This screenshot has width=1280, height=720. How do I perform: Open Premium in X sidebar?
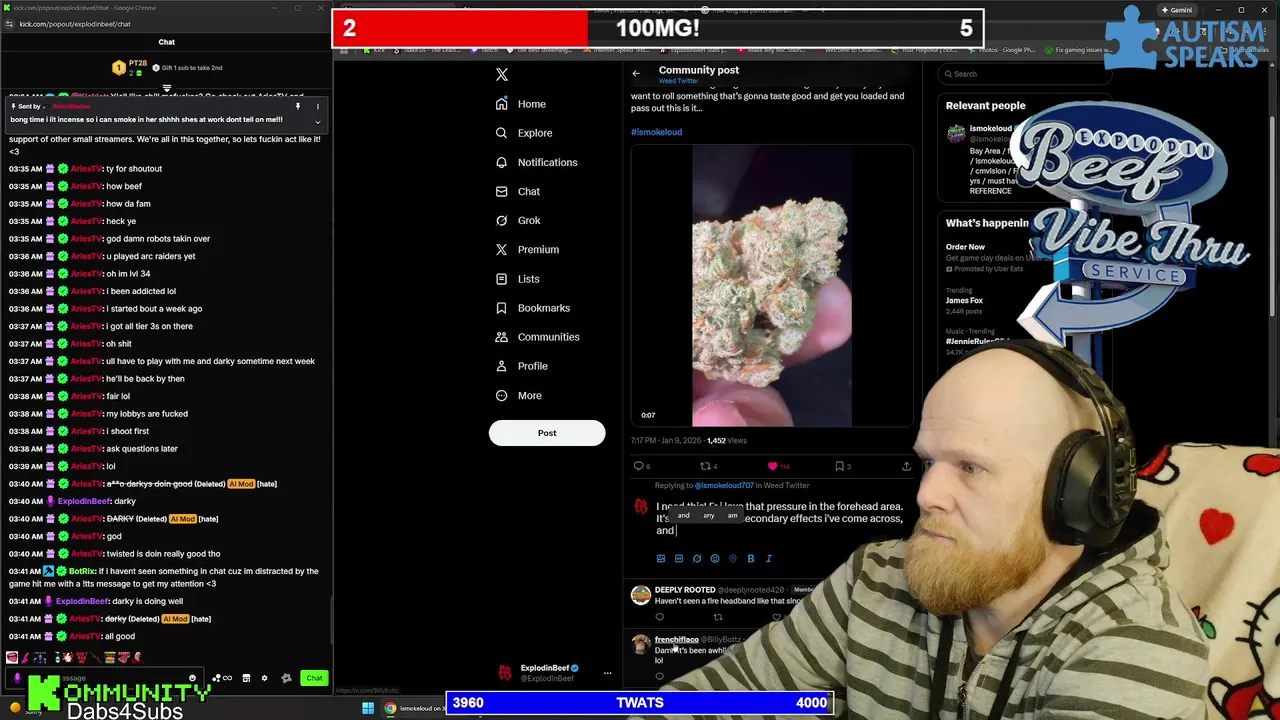[x=527, y=249]
